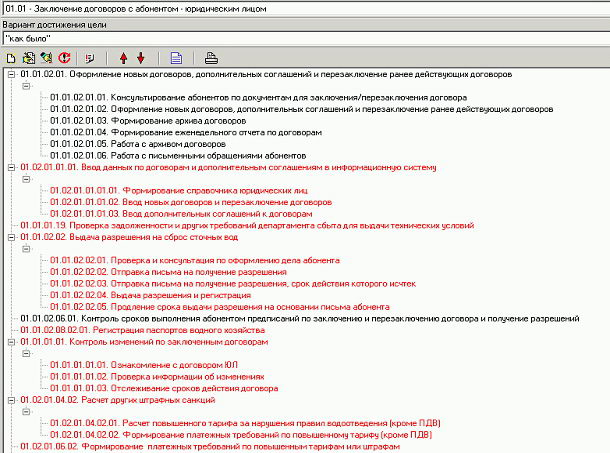Move item up with red up arrow

124,58
